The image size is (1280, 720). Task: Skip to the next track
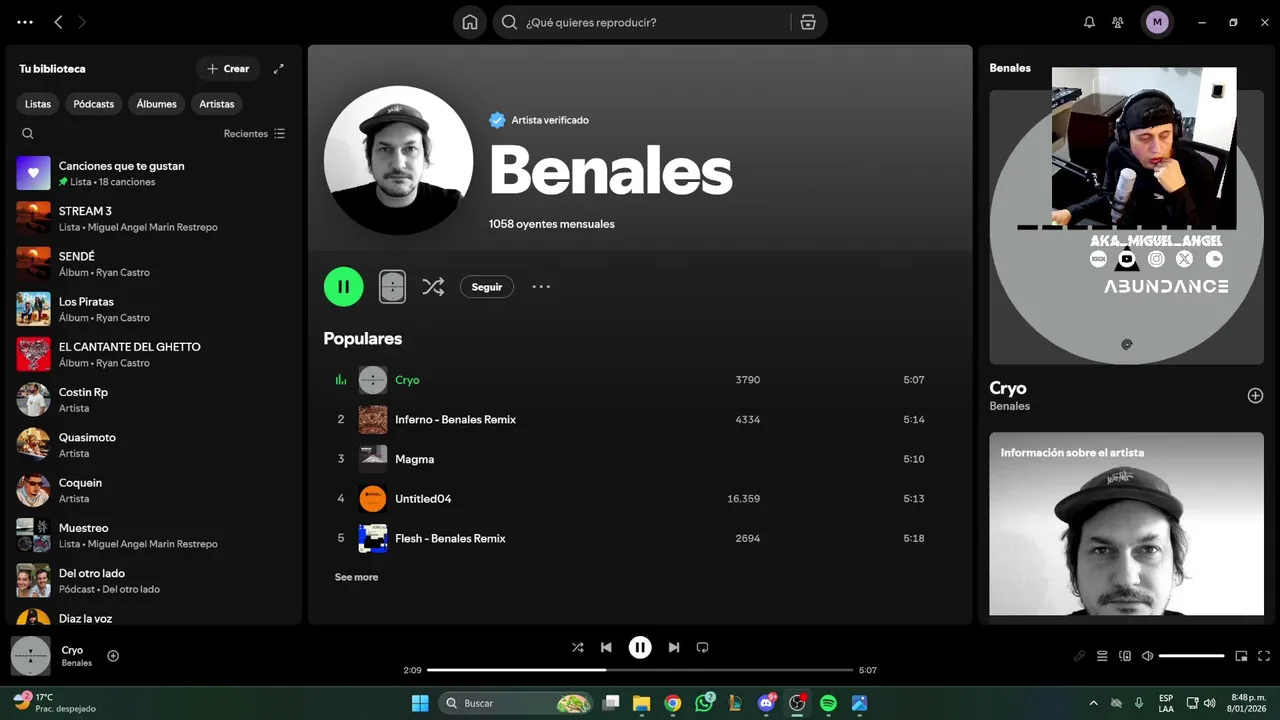point(674,647)
